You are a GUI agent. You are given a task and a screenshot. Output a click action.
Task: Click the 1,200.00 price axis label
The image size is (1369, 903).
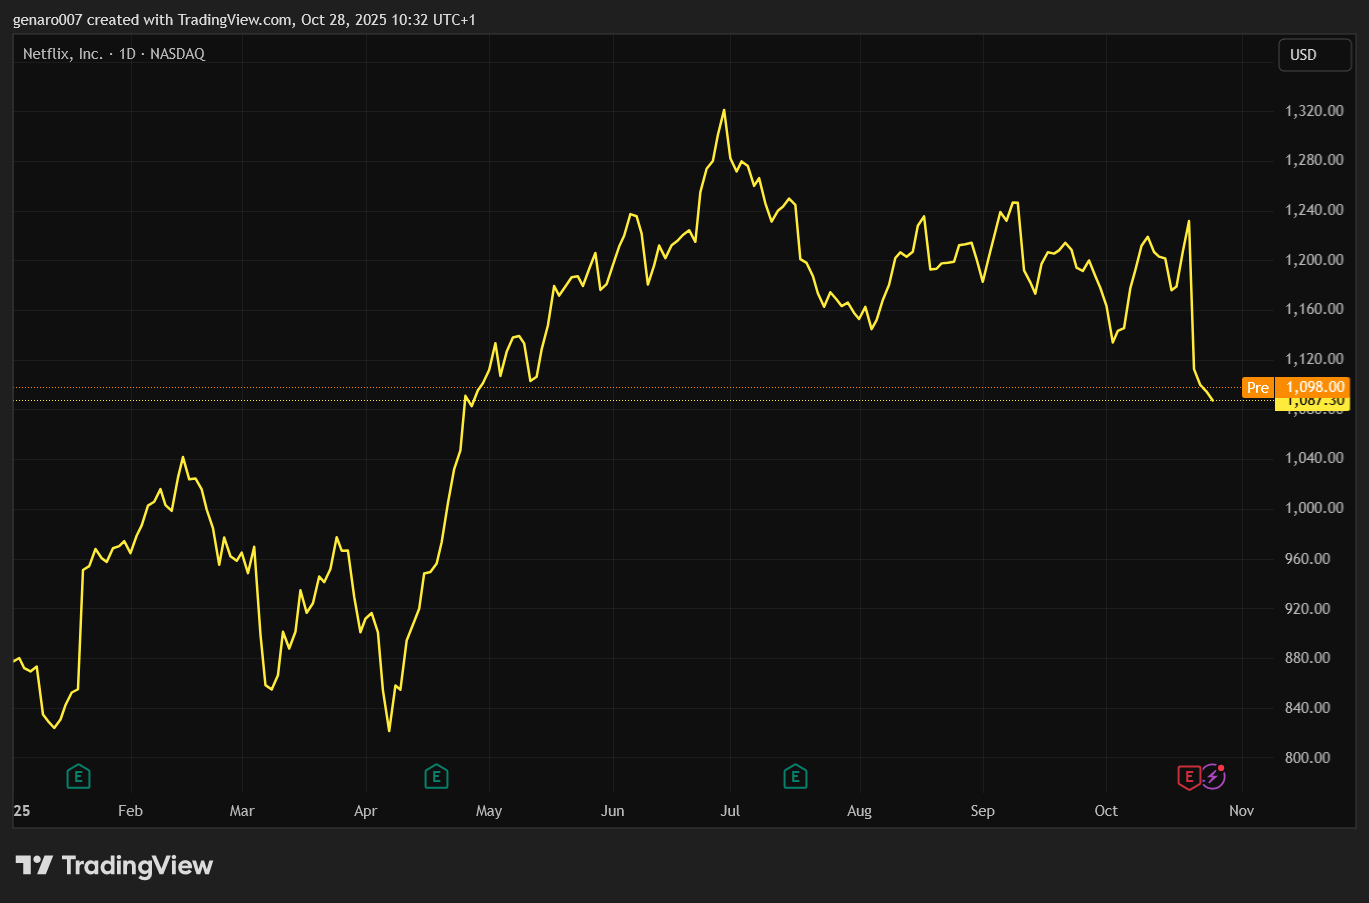point(1314,260)
